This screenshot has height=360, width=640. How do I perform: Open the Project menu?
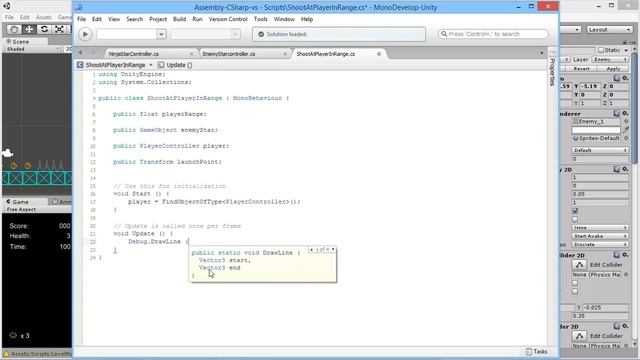tap(158, 19)
